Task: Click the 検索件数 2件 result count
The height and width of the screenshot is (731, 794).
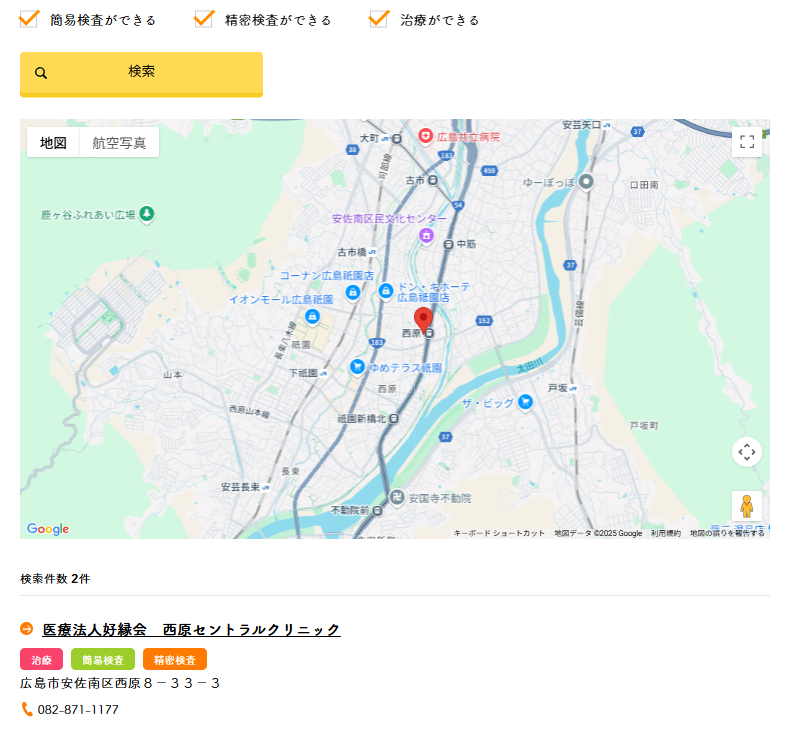Action: [x=55, y=579]
